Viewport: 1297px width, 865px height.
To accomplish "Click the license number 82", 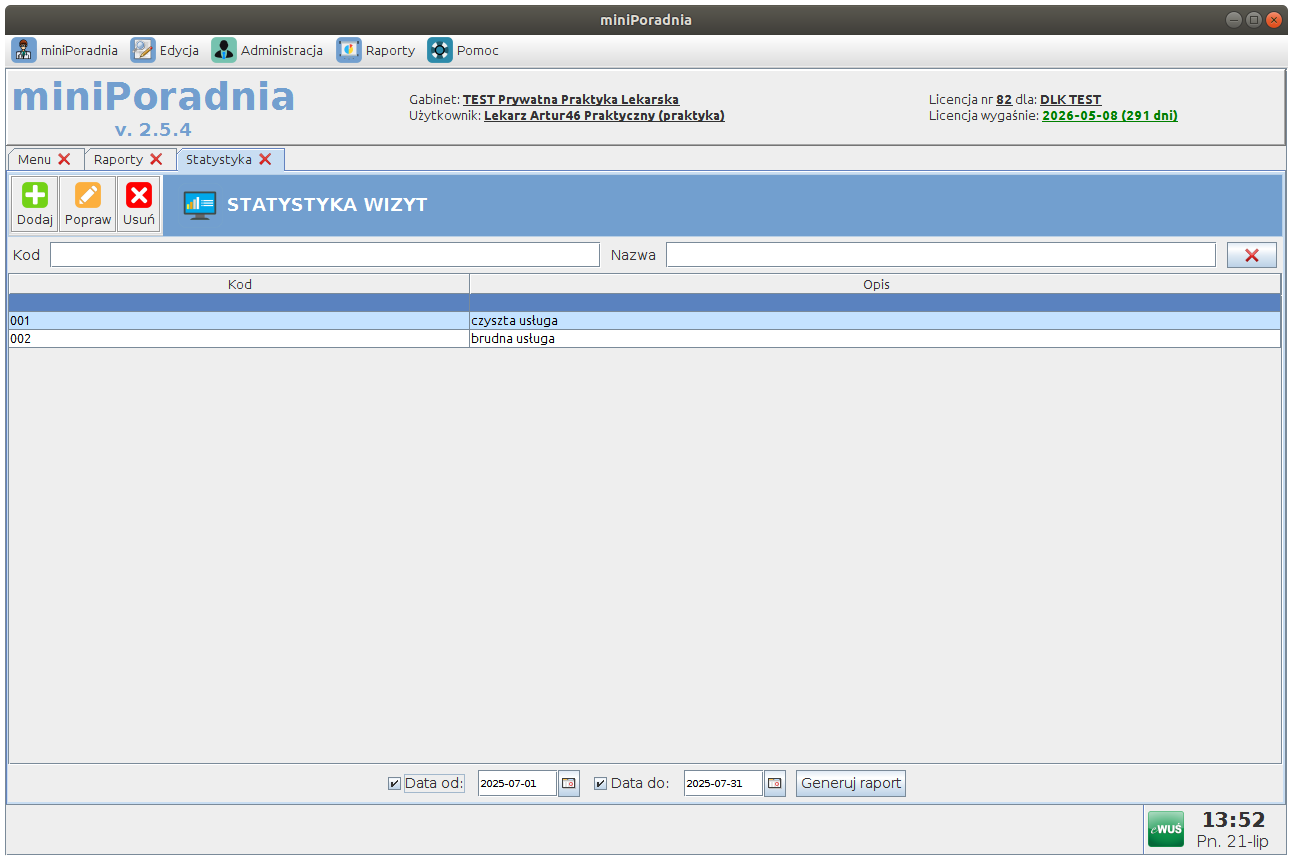I will pos(1004,100).
